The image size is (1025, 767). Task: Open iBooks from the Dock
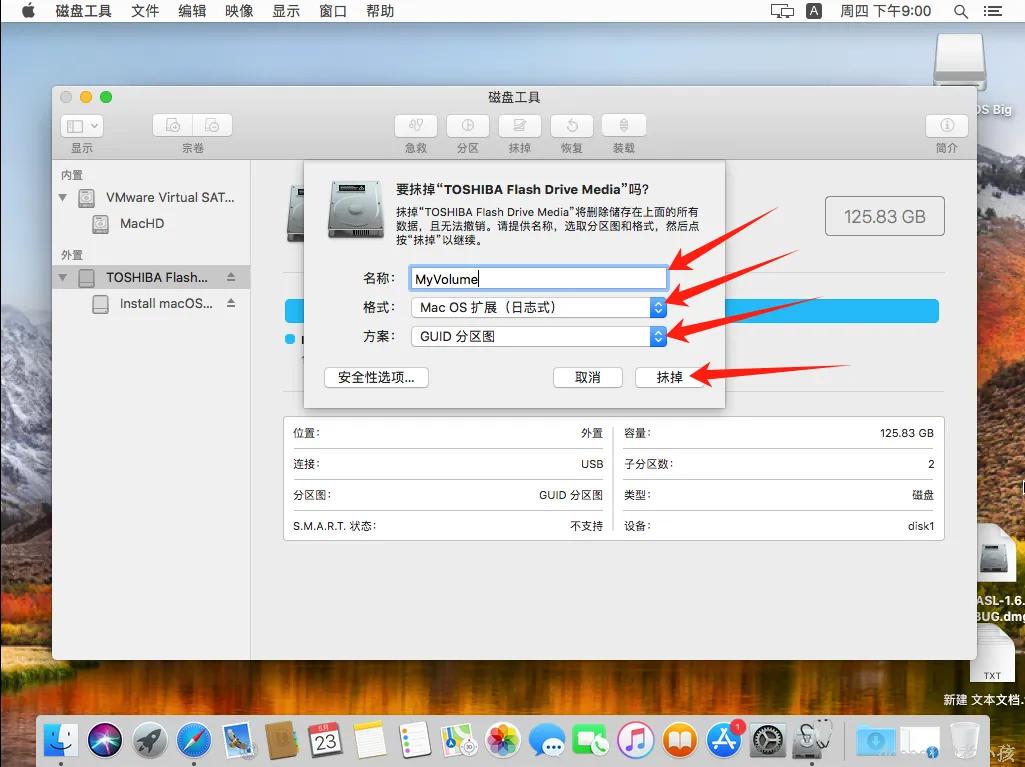point(680,741)
